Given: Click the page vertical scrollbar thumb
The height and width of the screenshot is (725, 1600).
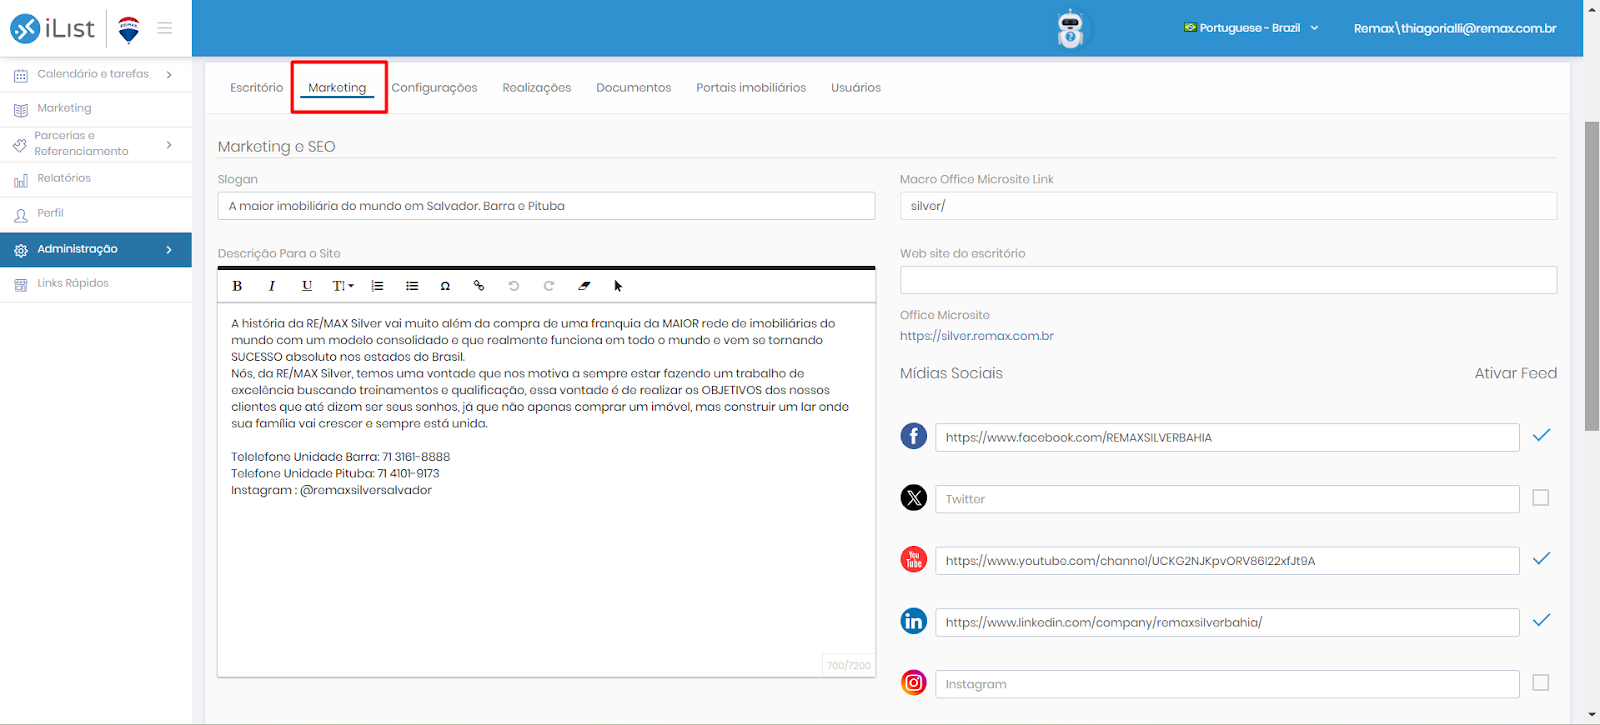Looking at the screenshot, I should click(1592, 276).
